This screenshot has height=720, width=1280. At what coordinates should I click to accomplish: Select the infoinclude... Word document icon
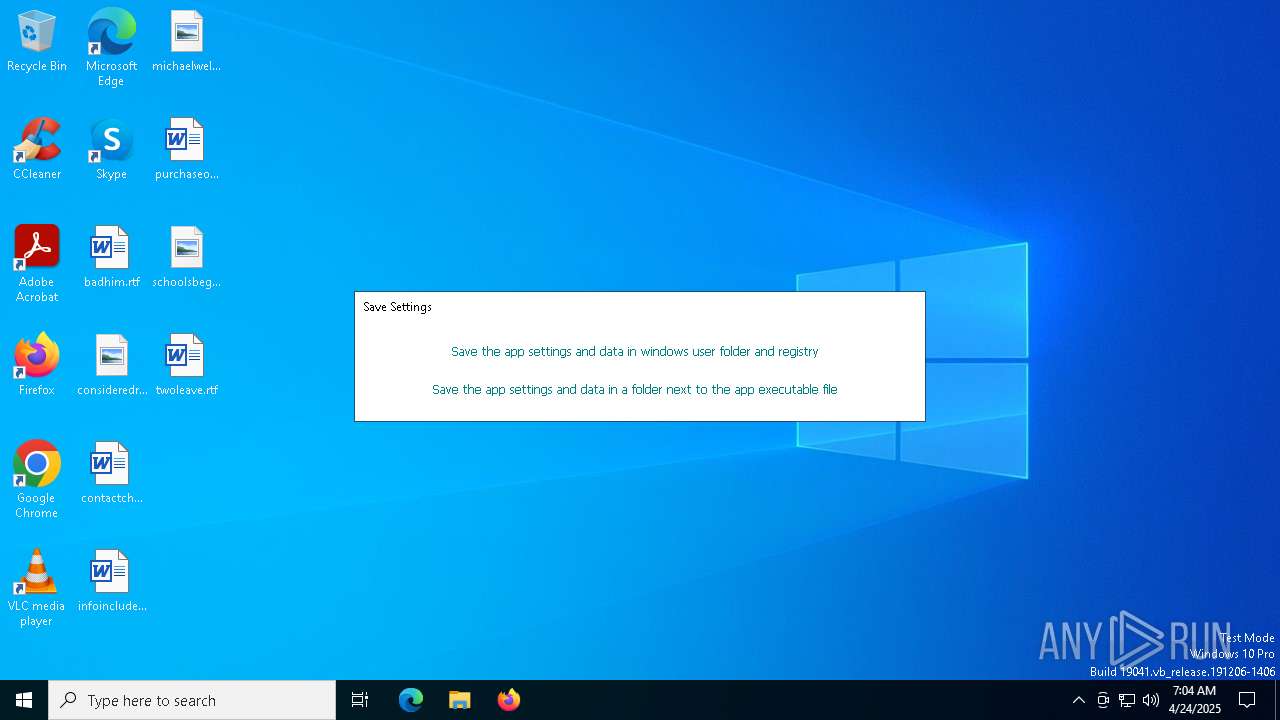click(111, 581)
